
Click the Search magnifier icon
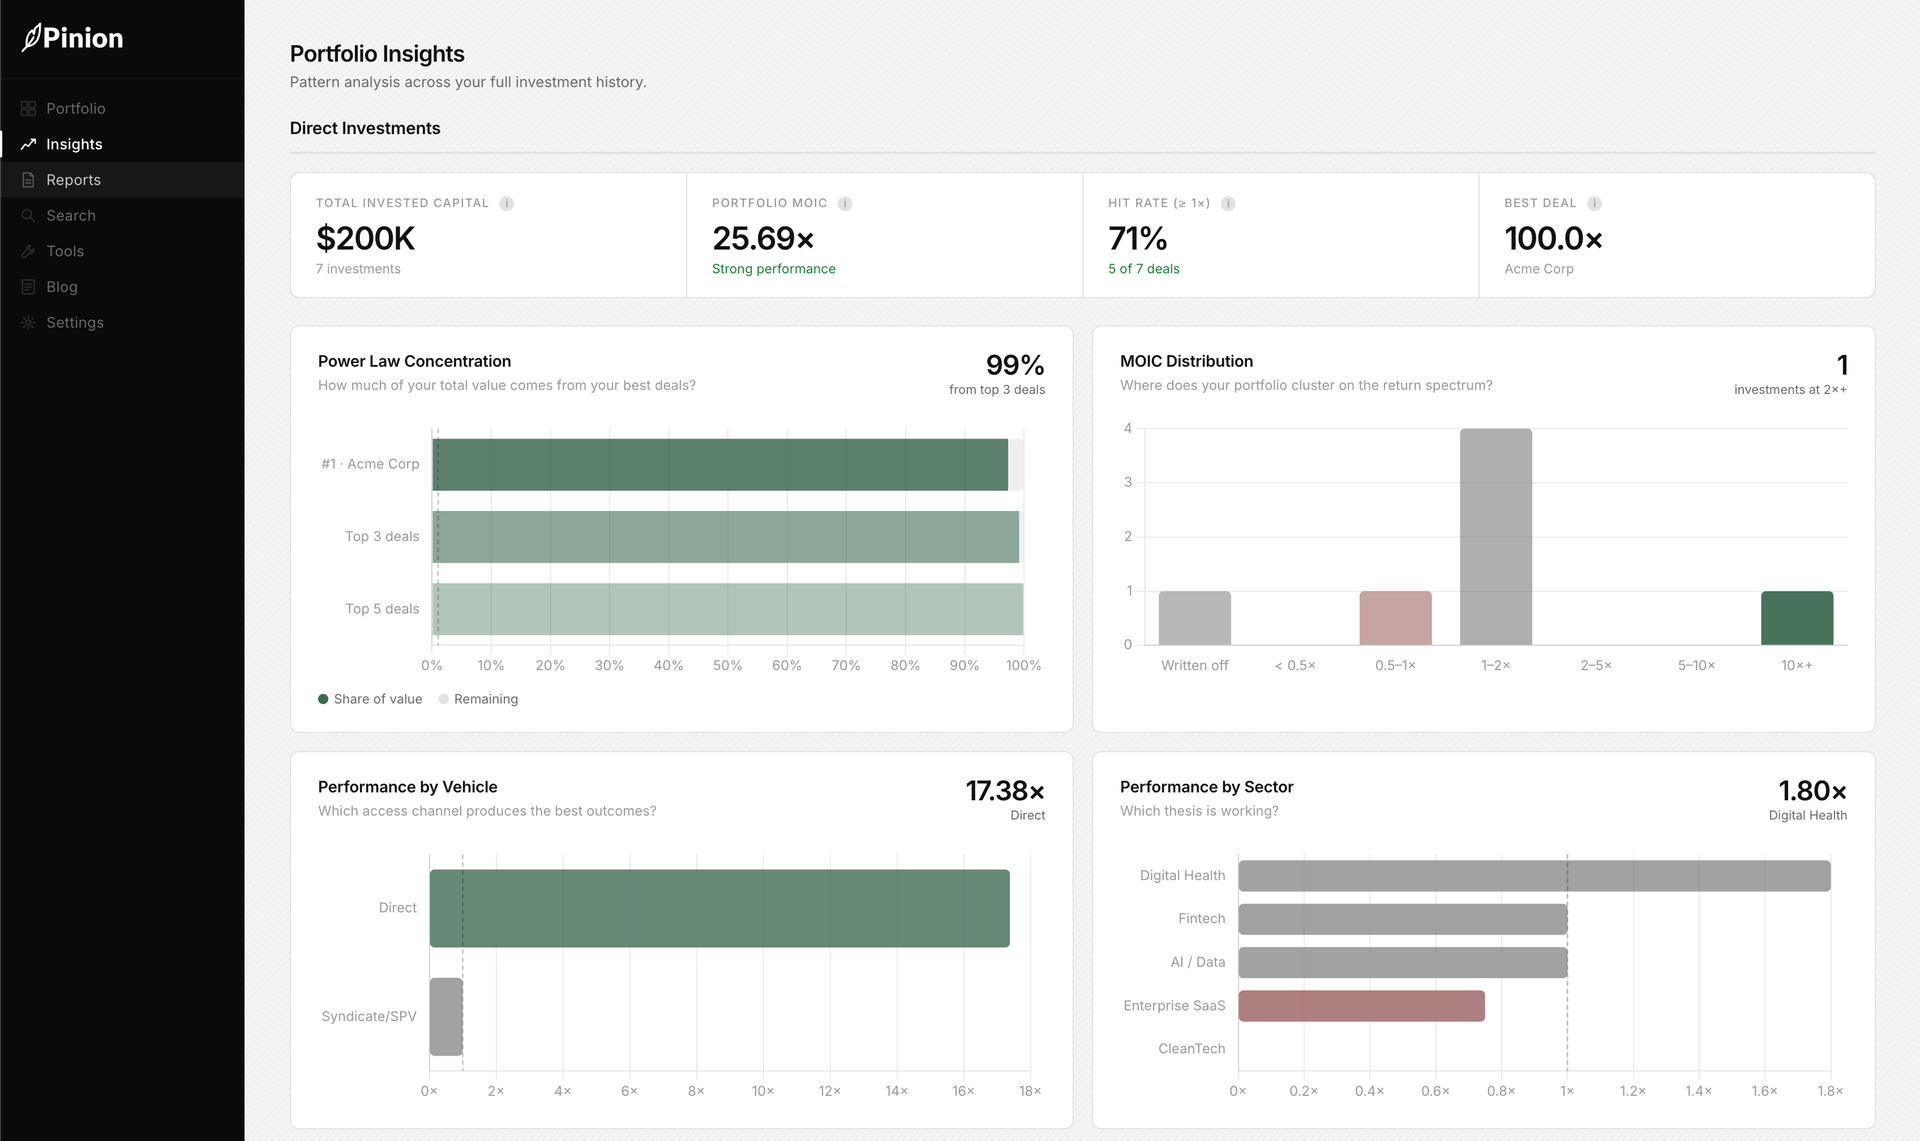tap(28, 215)
